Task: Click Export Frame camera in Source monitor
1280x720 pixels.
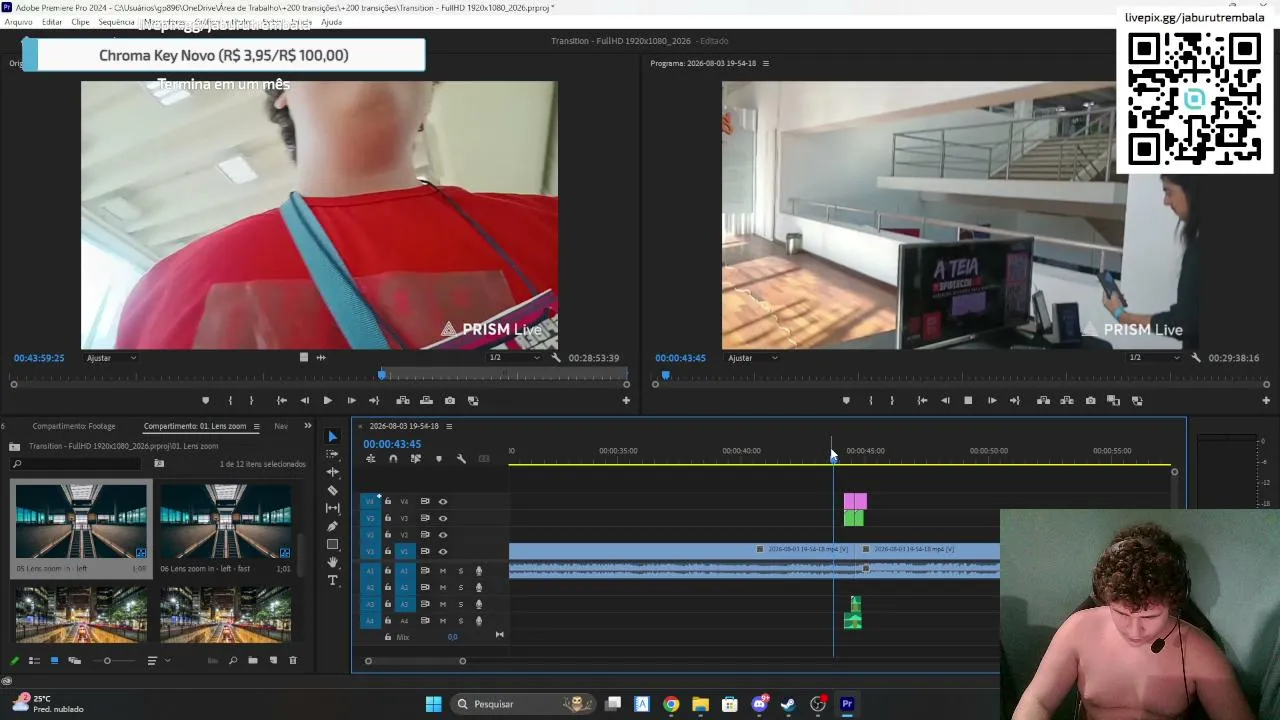Action: (x=450, y=401)
